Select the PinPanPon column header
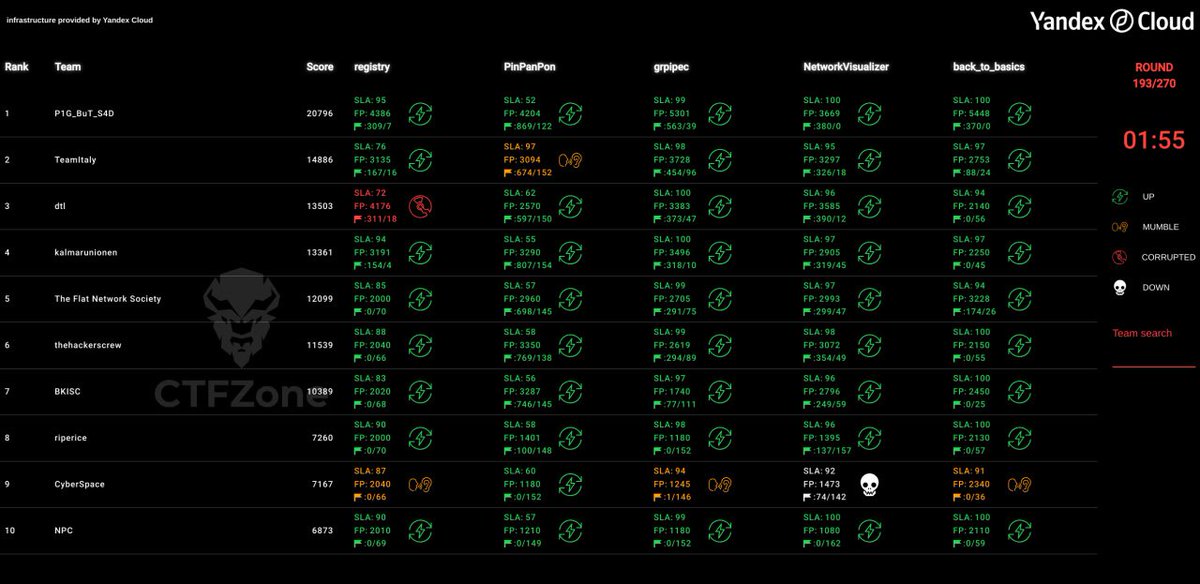Viewport: 1200px width, 584px height. coord(529,67)
